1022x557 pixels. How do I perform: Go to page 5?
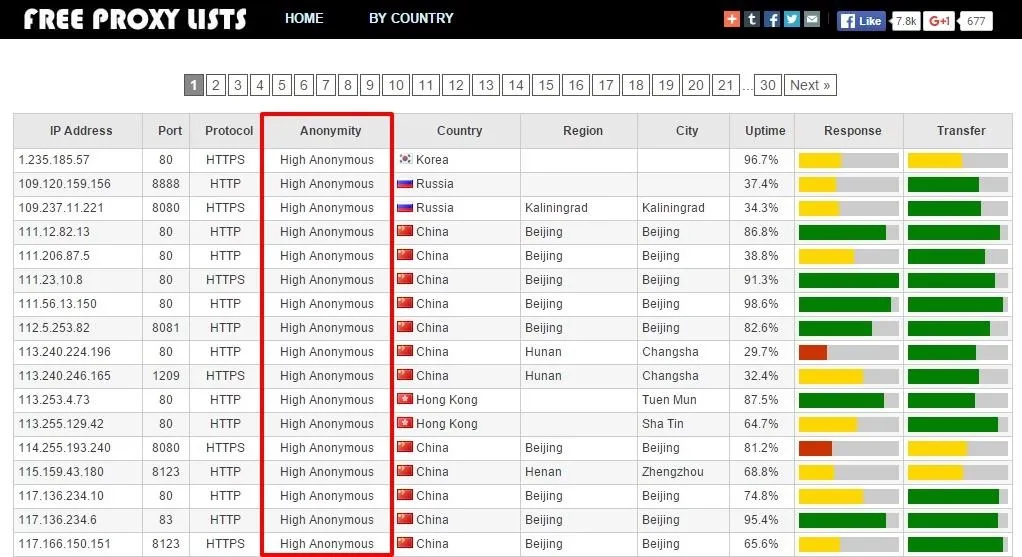click(x=282, y=85)
